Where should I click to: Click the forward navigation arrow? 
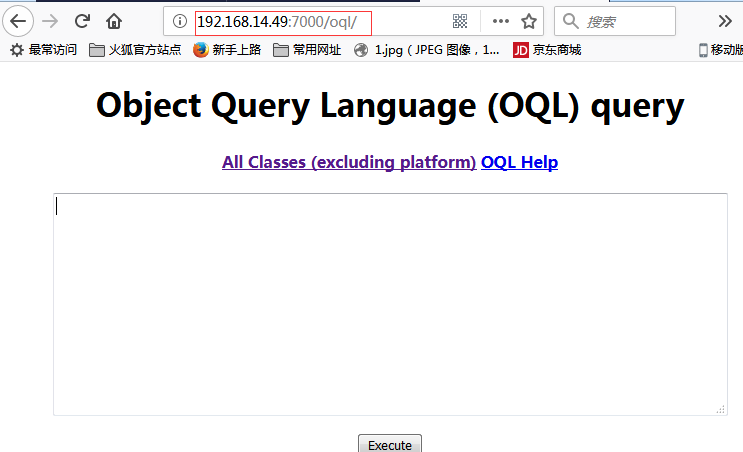(50, 21)
